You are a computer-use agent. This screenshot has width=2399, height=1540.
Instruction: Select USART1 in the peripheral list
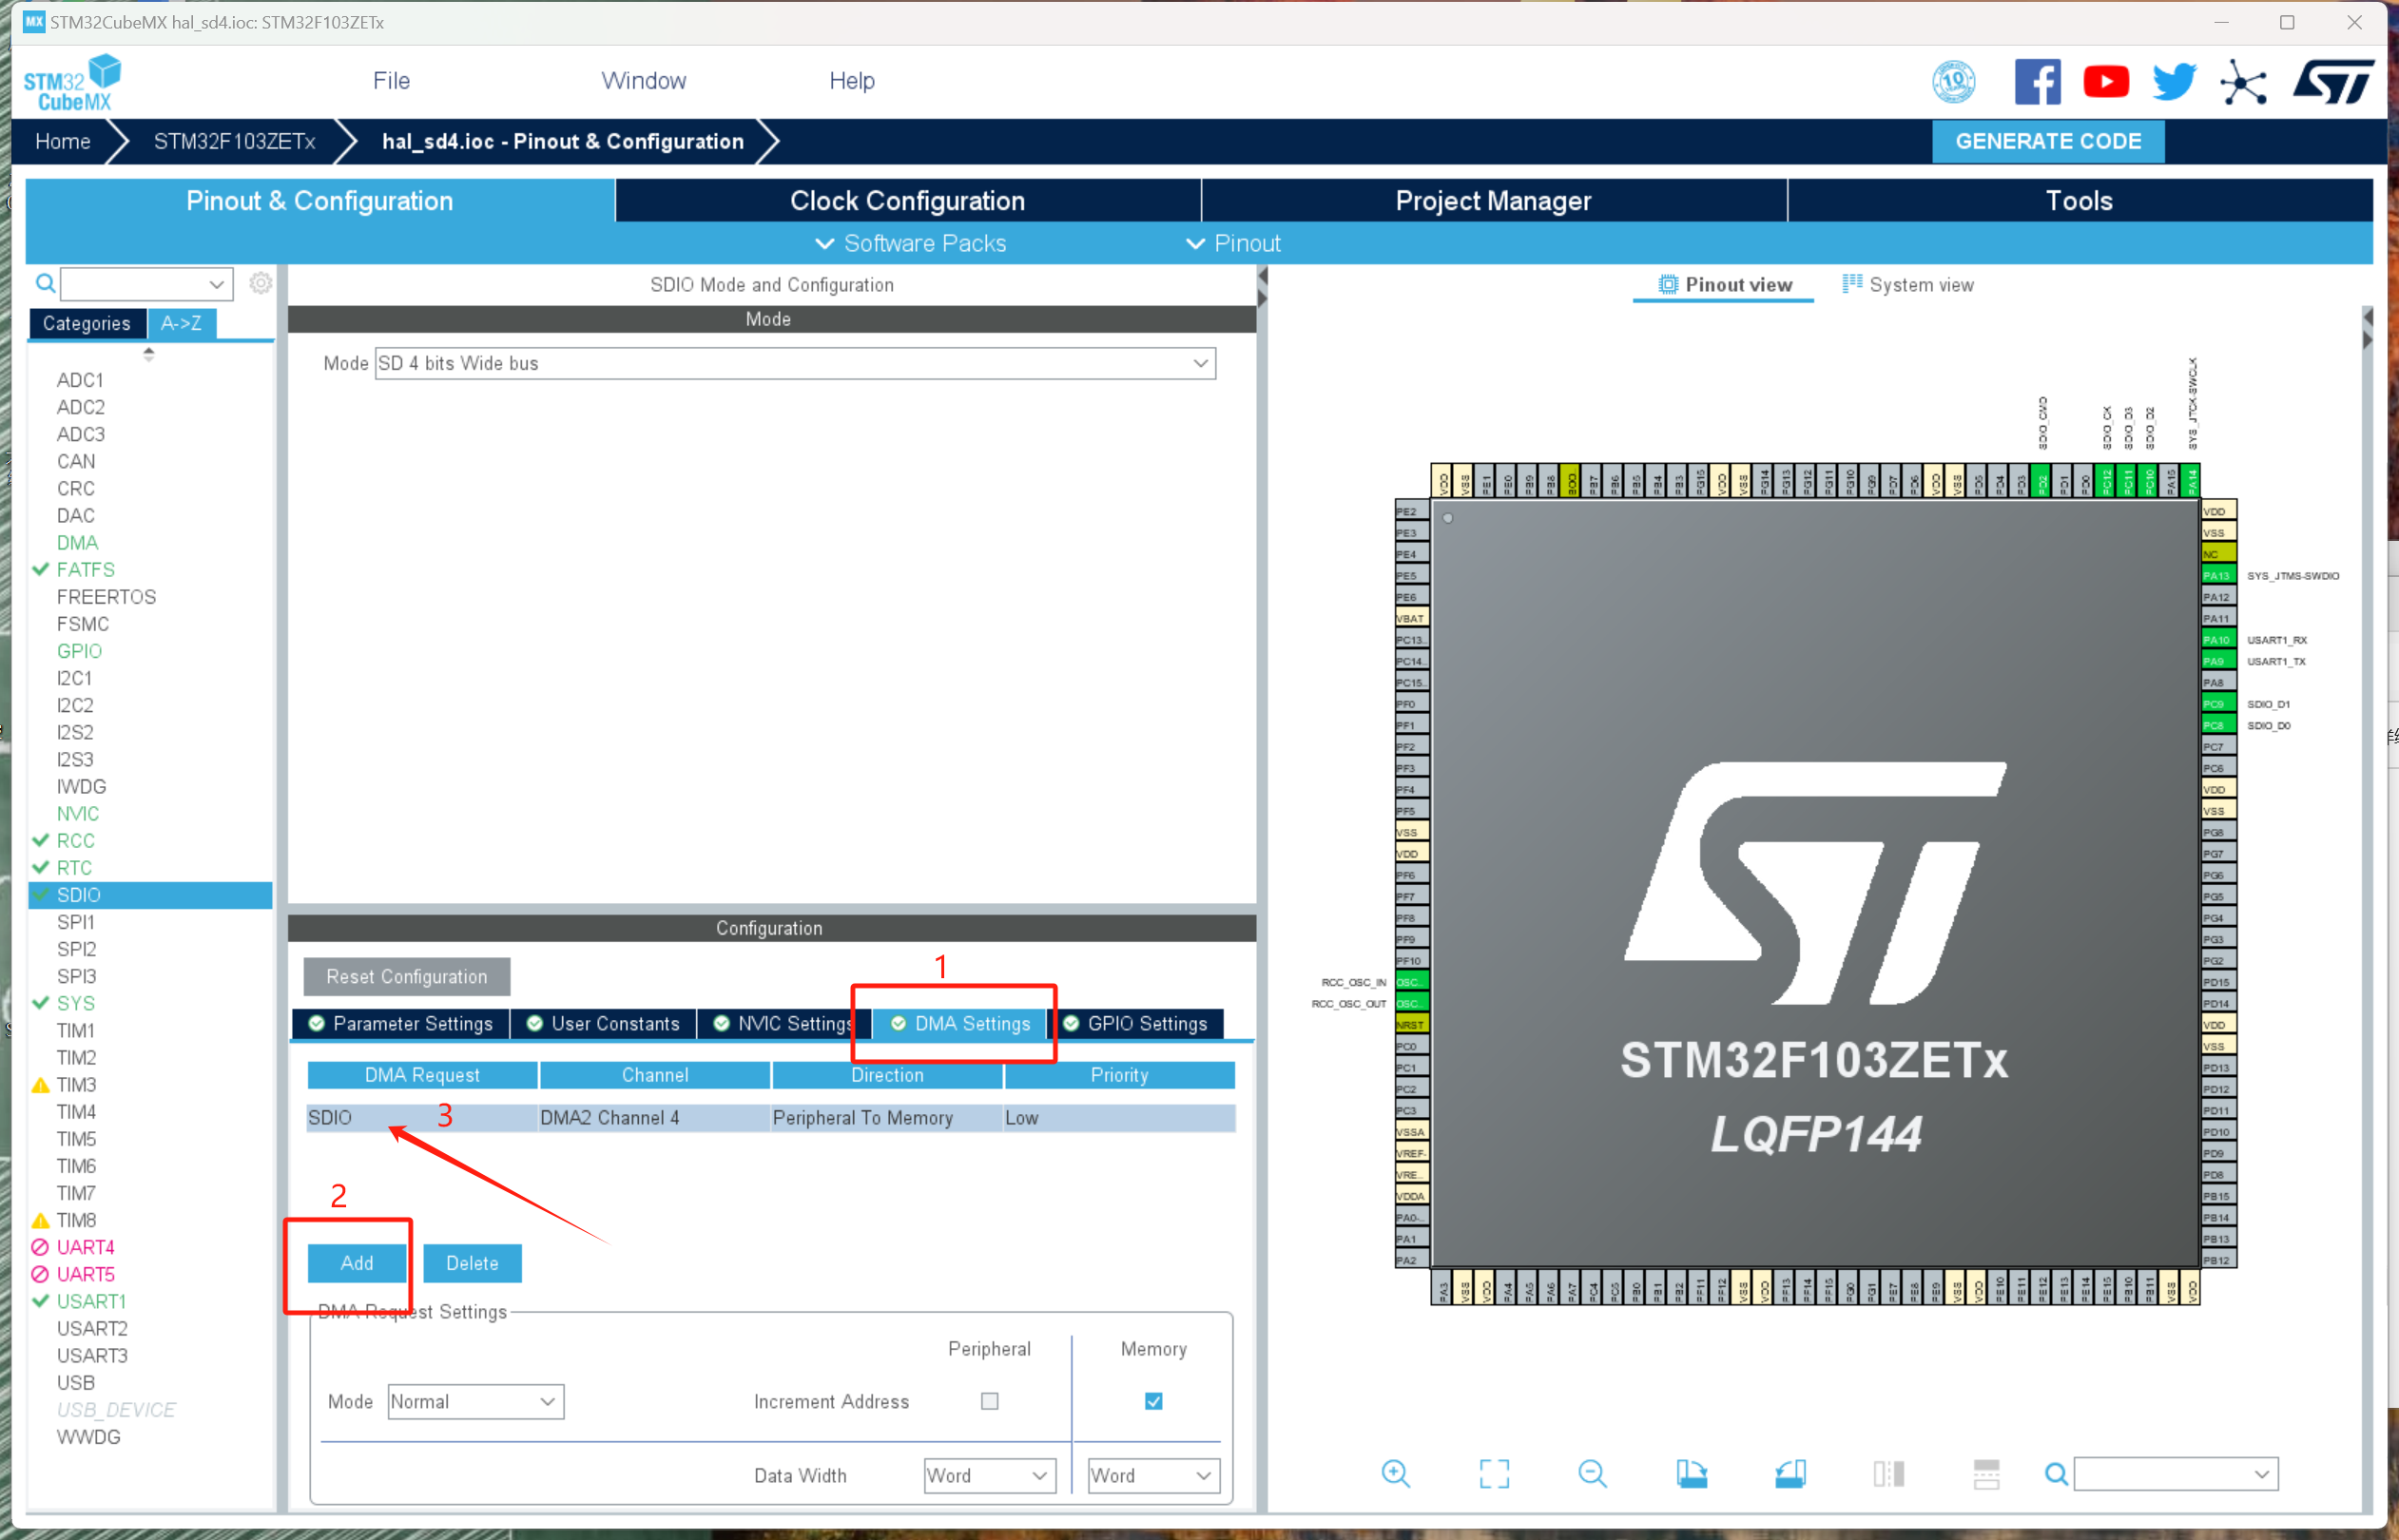tap(91, 1301)
